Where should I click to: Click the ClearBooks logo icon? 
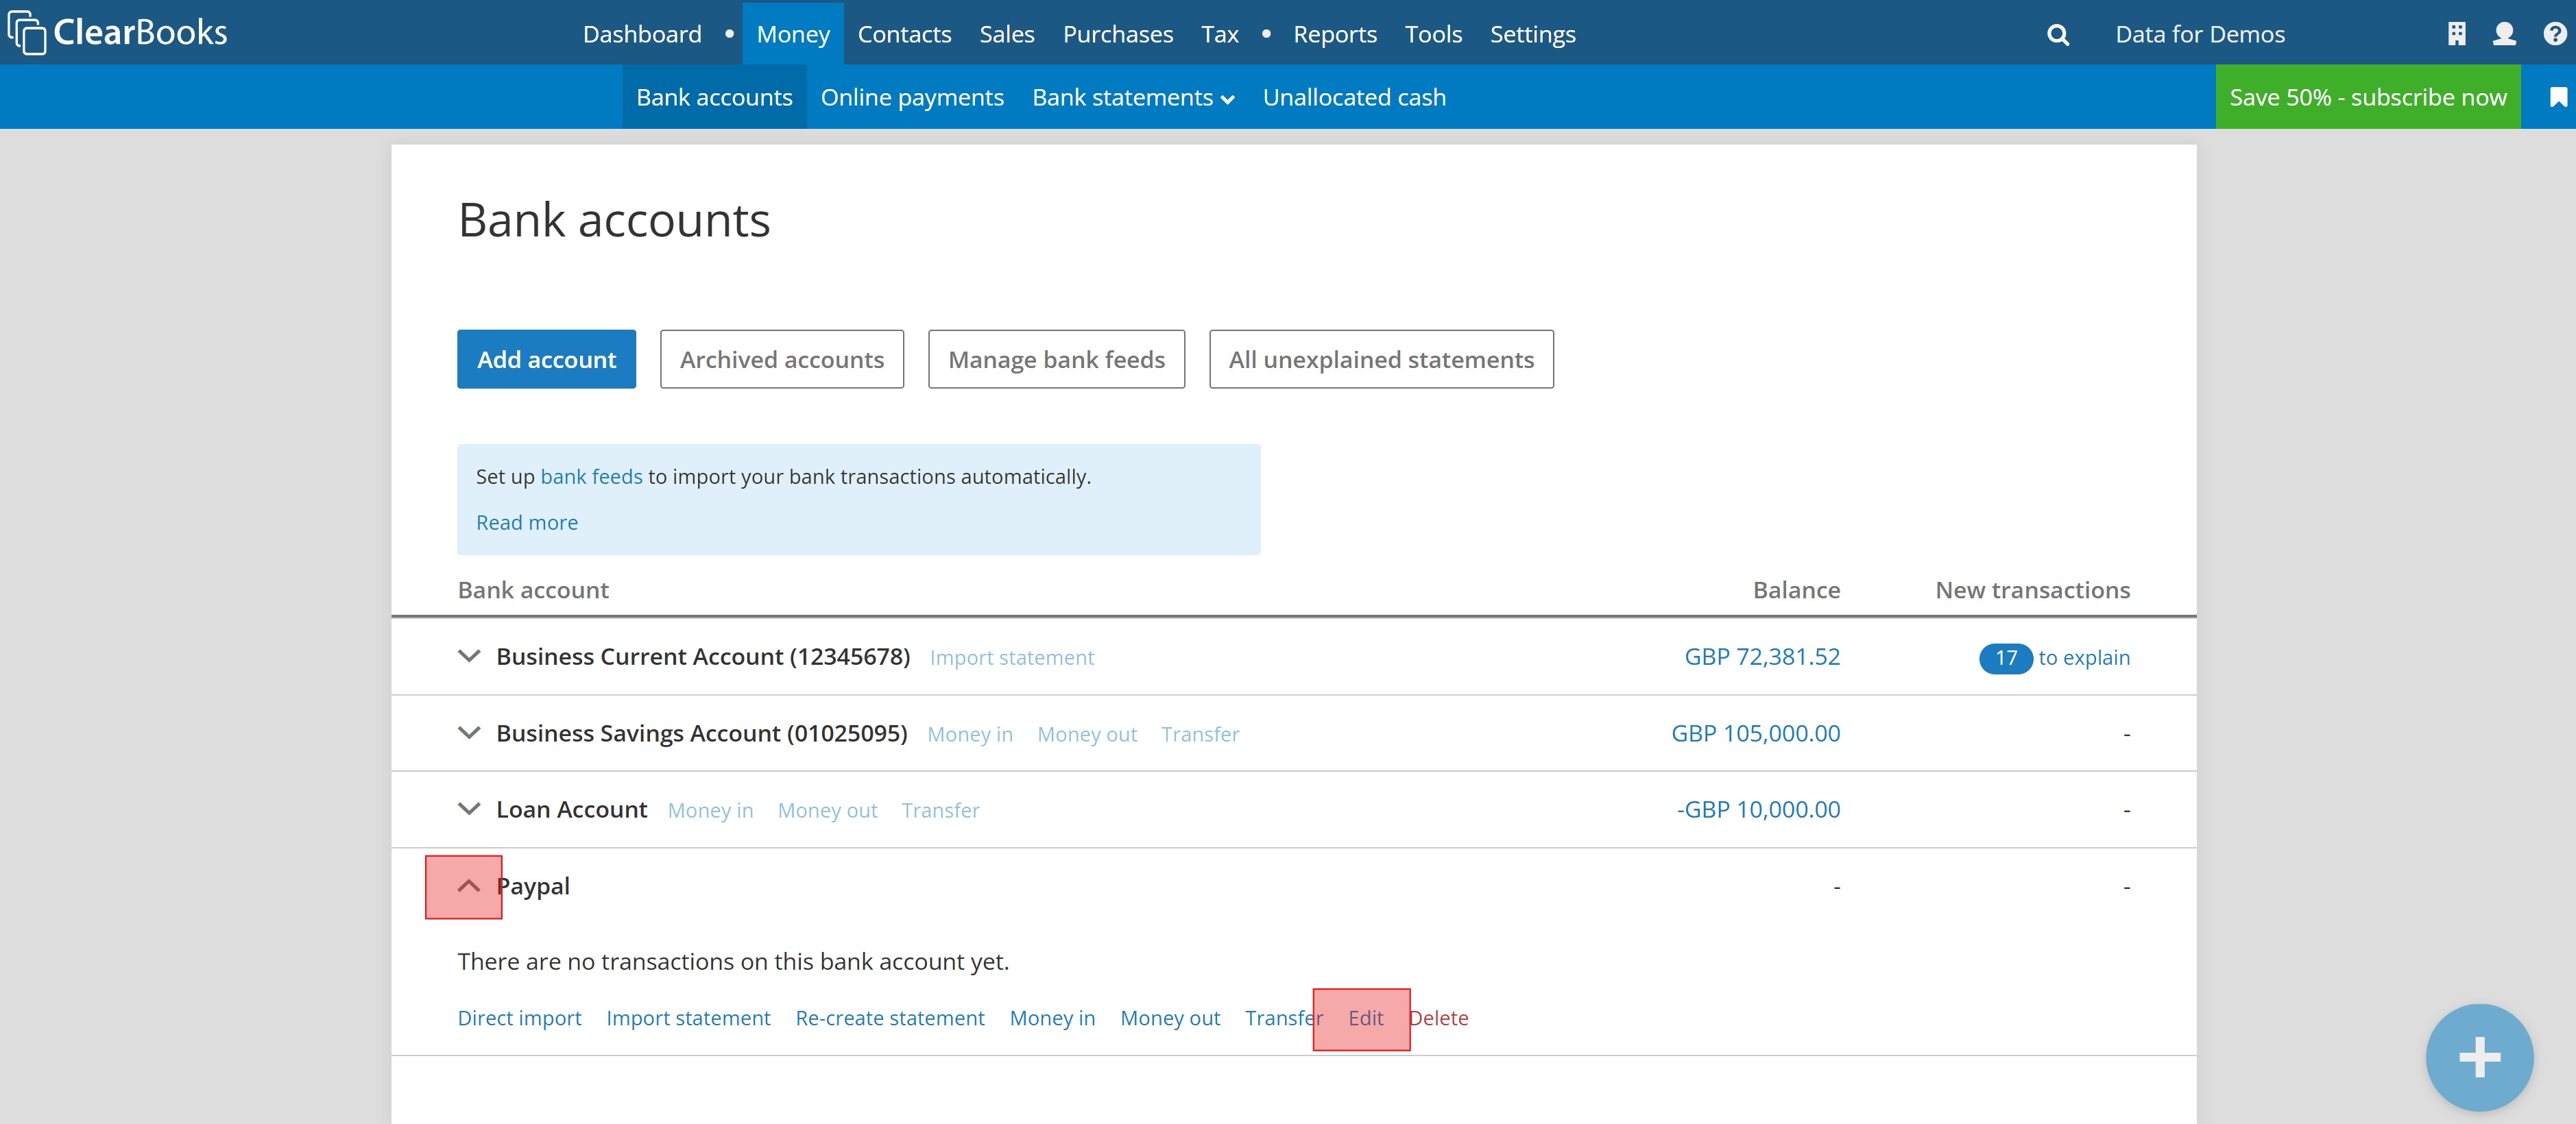tap(27, 32)
